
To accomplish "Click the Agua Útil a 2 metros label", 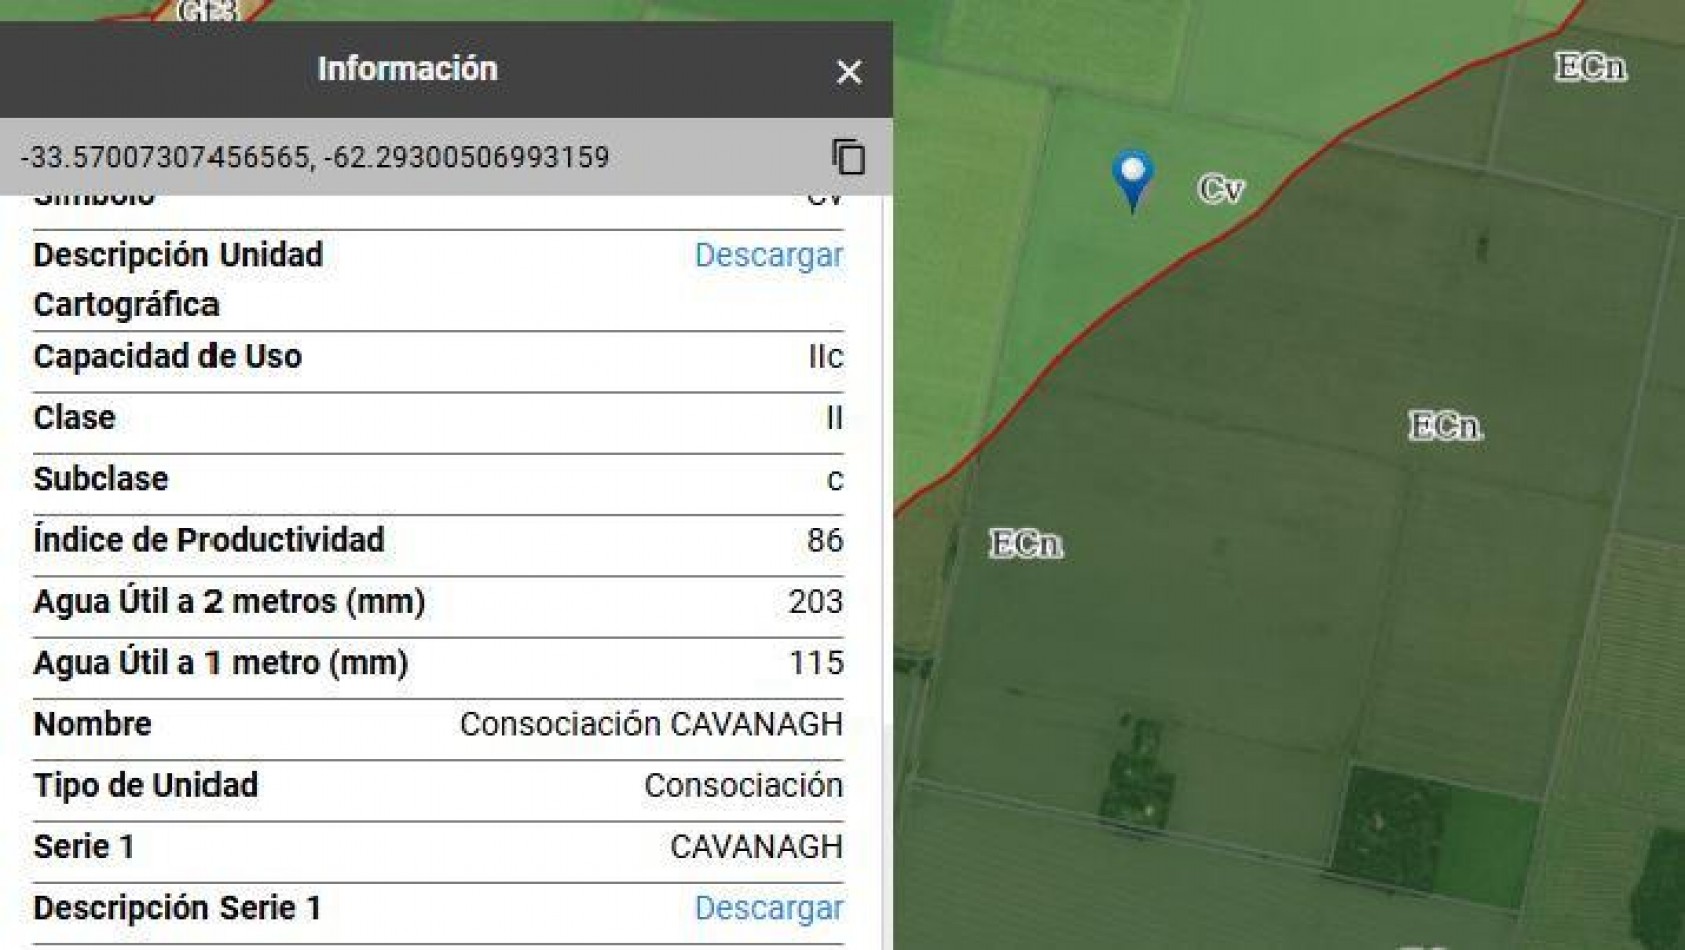I will coord(230,602).
